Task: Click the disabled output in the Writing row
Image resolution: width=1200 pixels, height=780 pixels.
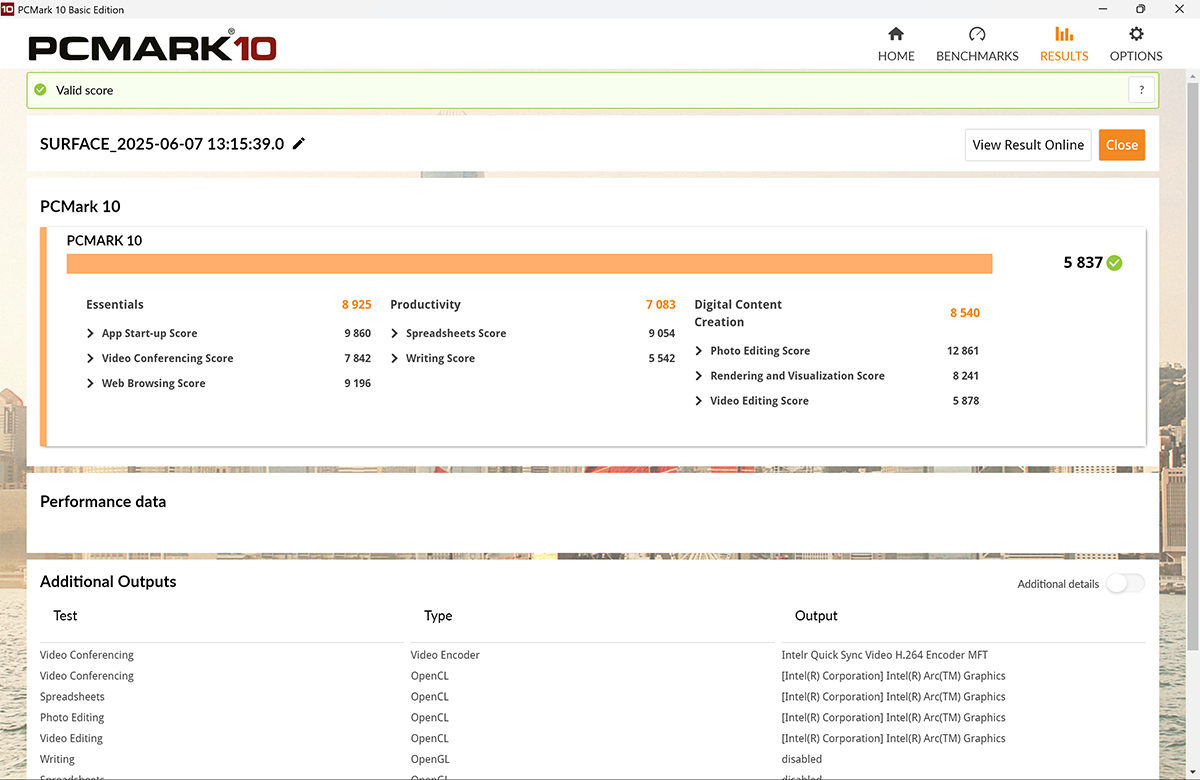Action: pos(802,760)
